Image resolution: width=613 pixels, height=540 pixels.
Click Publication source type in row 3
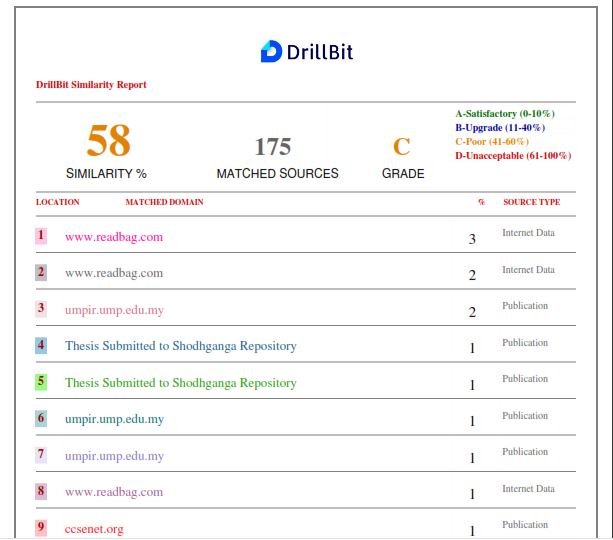525,306
